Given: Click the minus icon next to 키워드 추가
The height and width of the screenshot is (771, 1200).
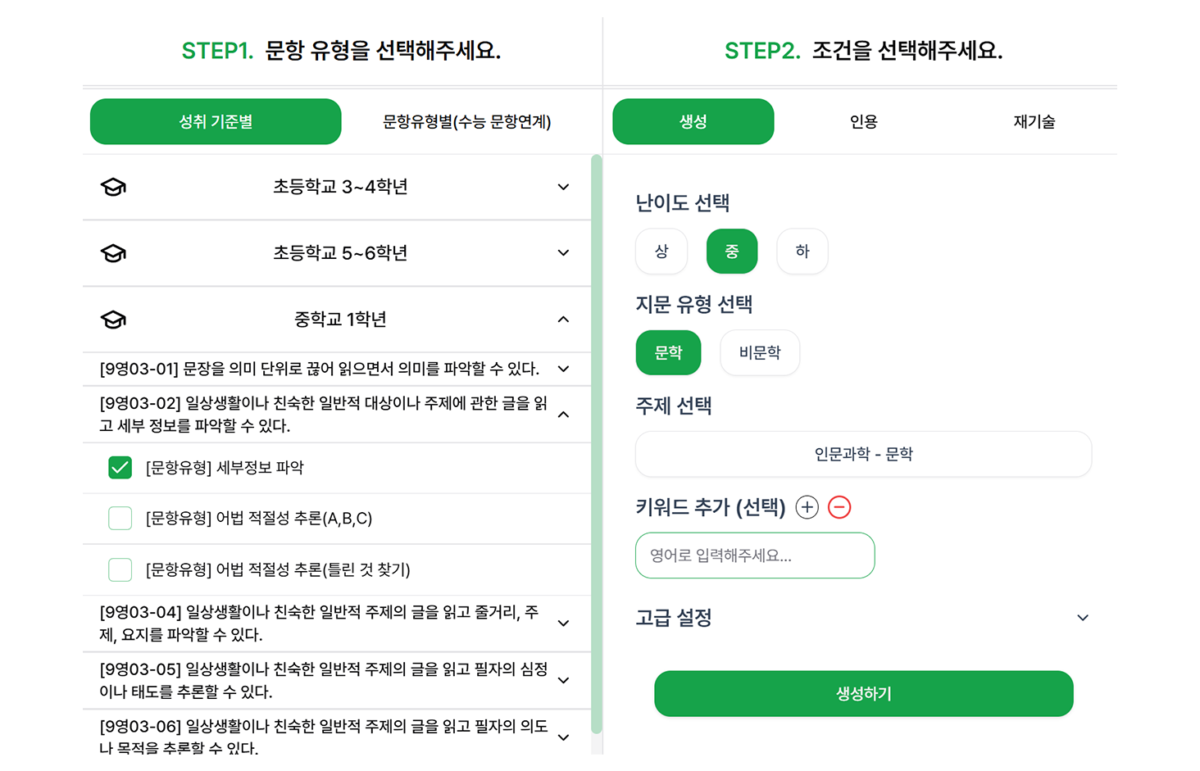Looking at the screenshot, I should point(840,507).
